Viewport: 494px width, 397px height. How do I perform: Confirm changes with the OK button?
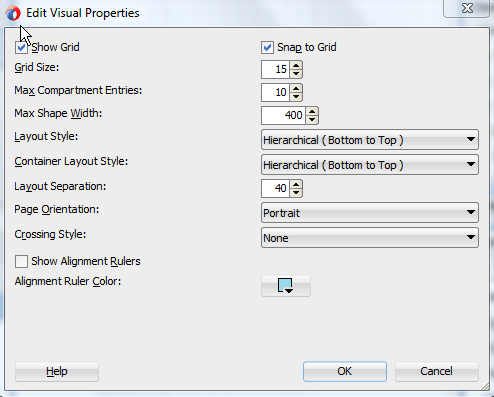345,371
